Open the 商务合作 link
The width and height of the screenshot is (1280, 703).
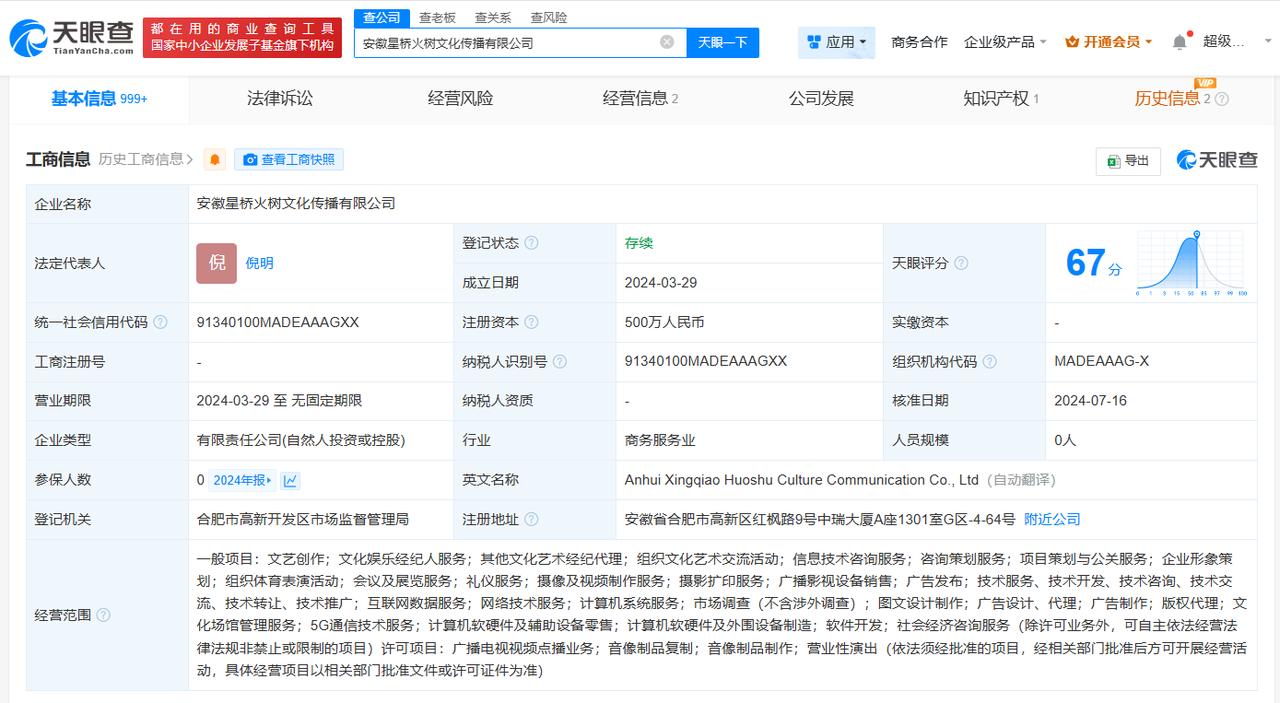coord(919,42)
